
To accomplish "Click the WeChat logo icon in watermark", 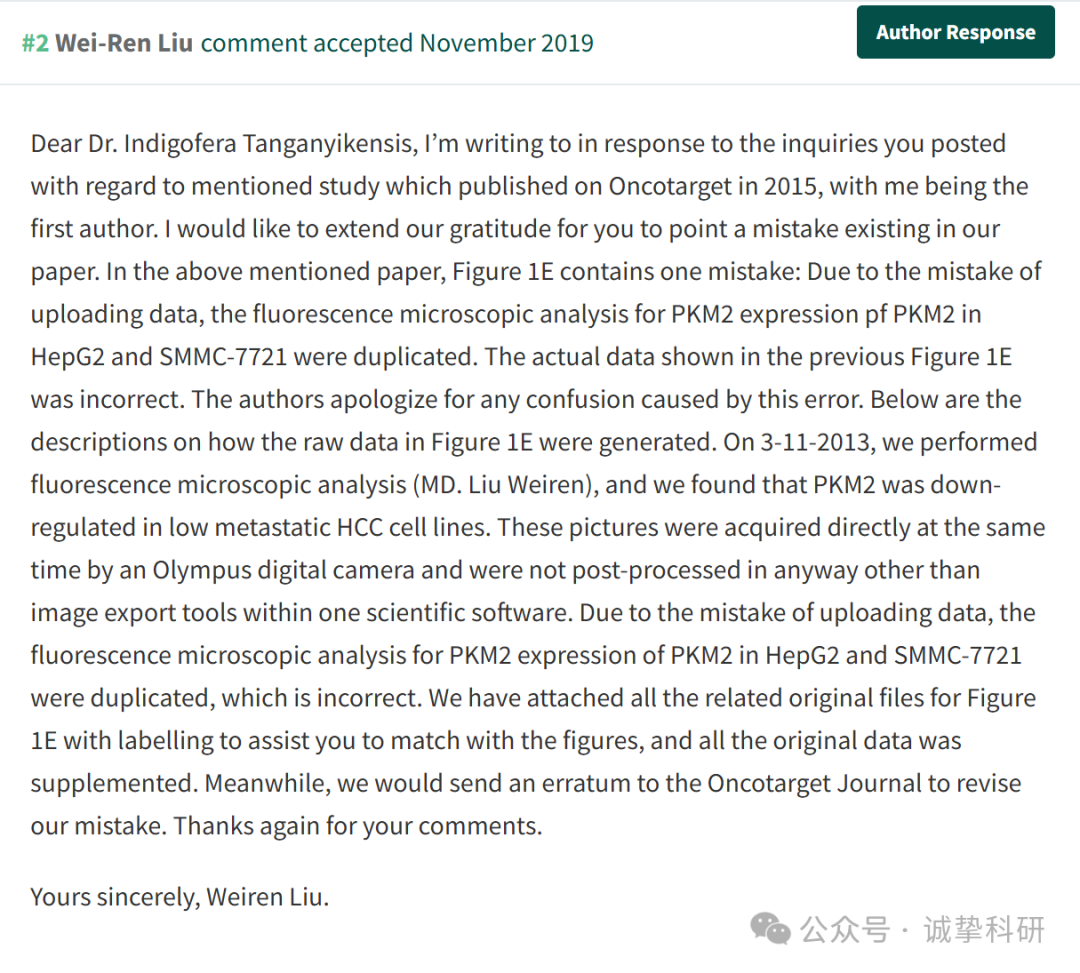I will coord(770,929).
